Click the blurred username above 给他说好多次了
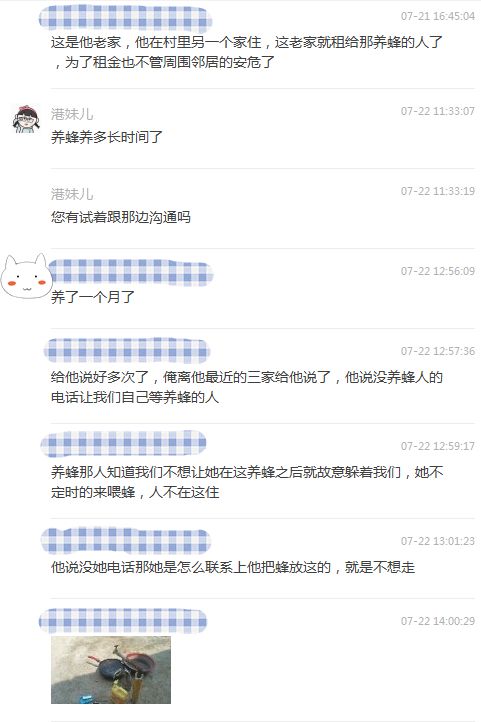 click(127, 350)
